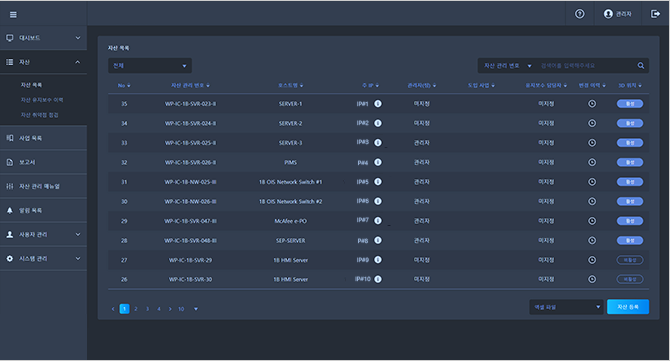Toggle 3D location pill for SERVER-3
This screenshot has height=361, width=670.
629,143
